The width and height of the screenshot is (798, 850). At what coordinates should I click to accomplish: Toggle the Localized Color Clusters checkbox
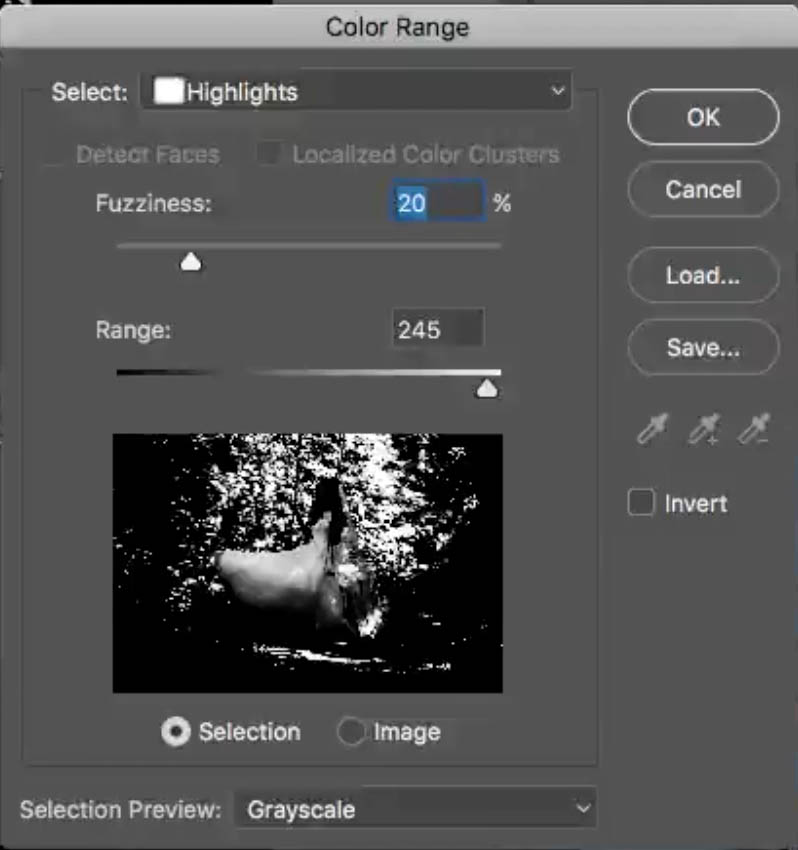click(x=268, y=155)
